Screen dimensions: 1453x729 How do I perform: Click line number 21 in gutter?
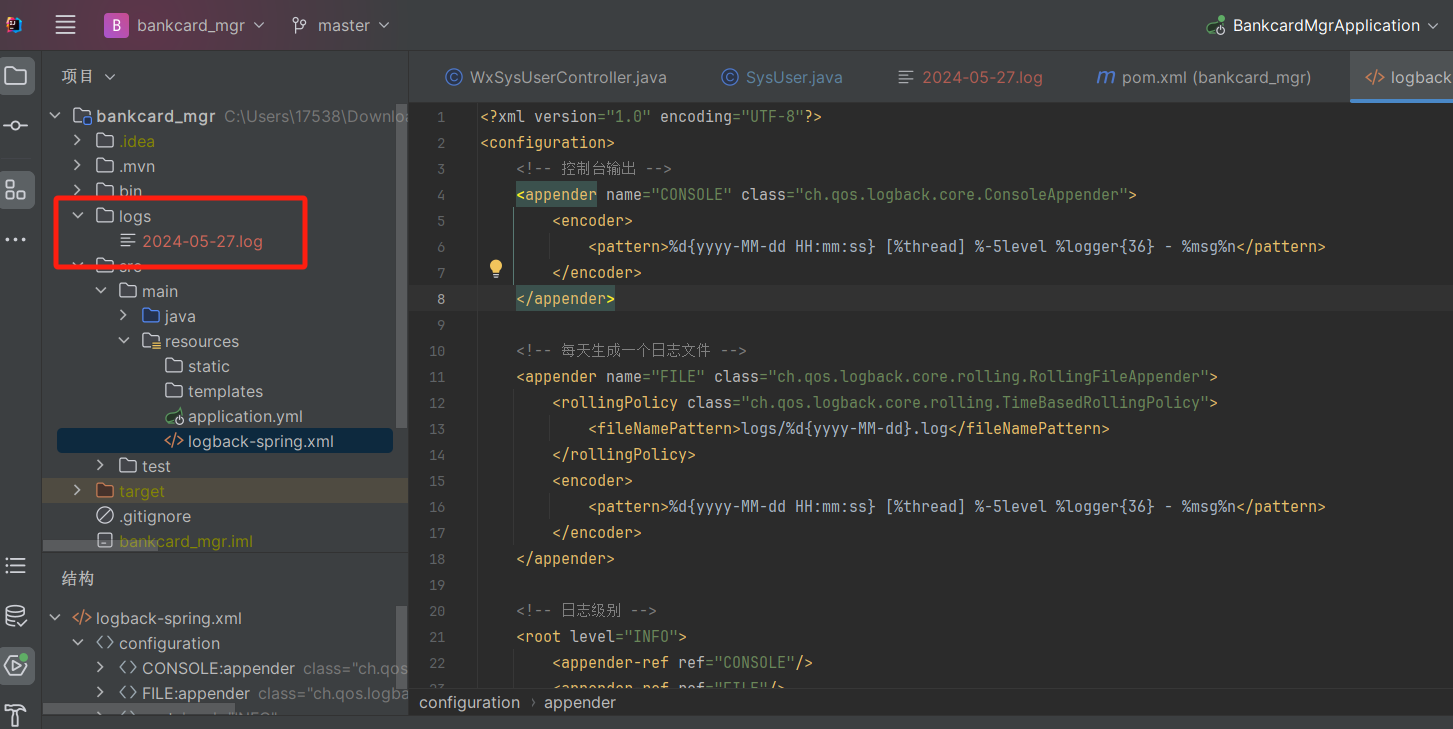coord(436,636)
